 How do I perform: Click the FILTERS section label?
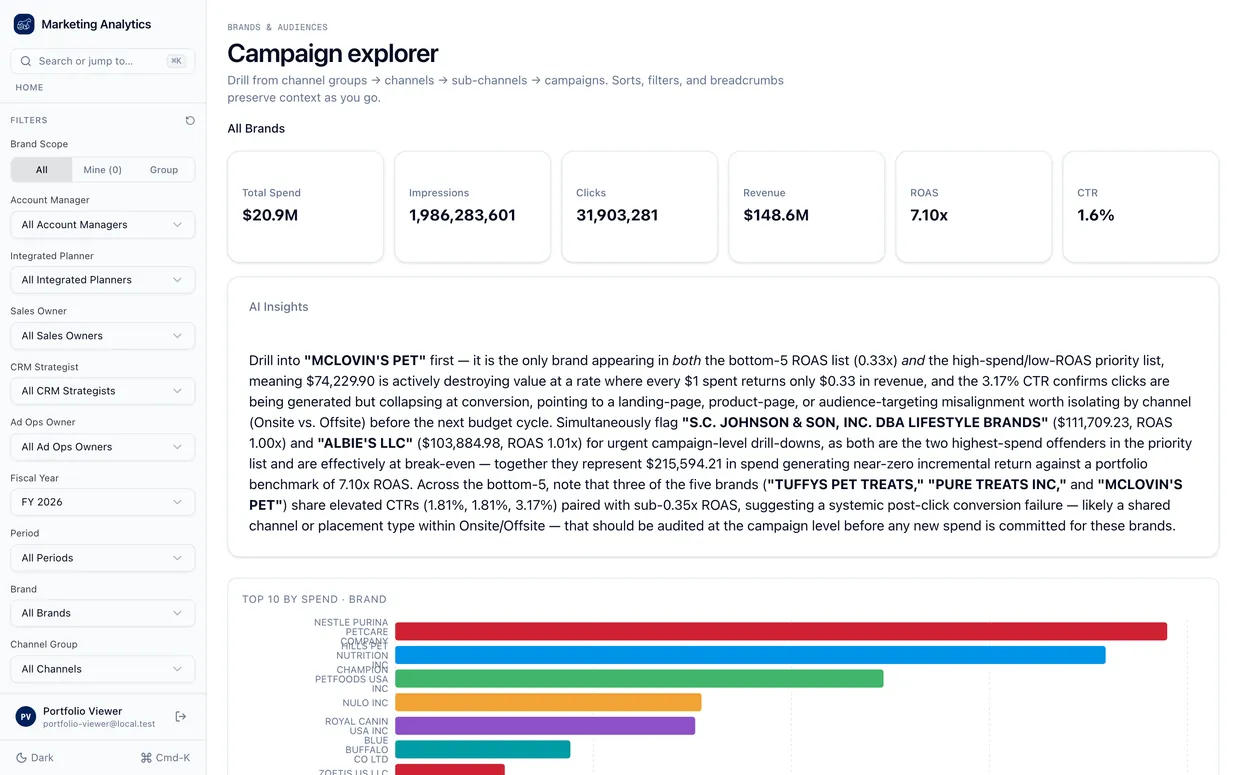pos(29,120)
